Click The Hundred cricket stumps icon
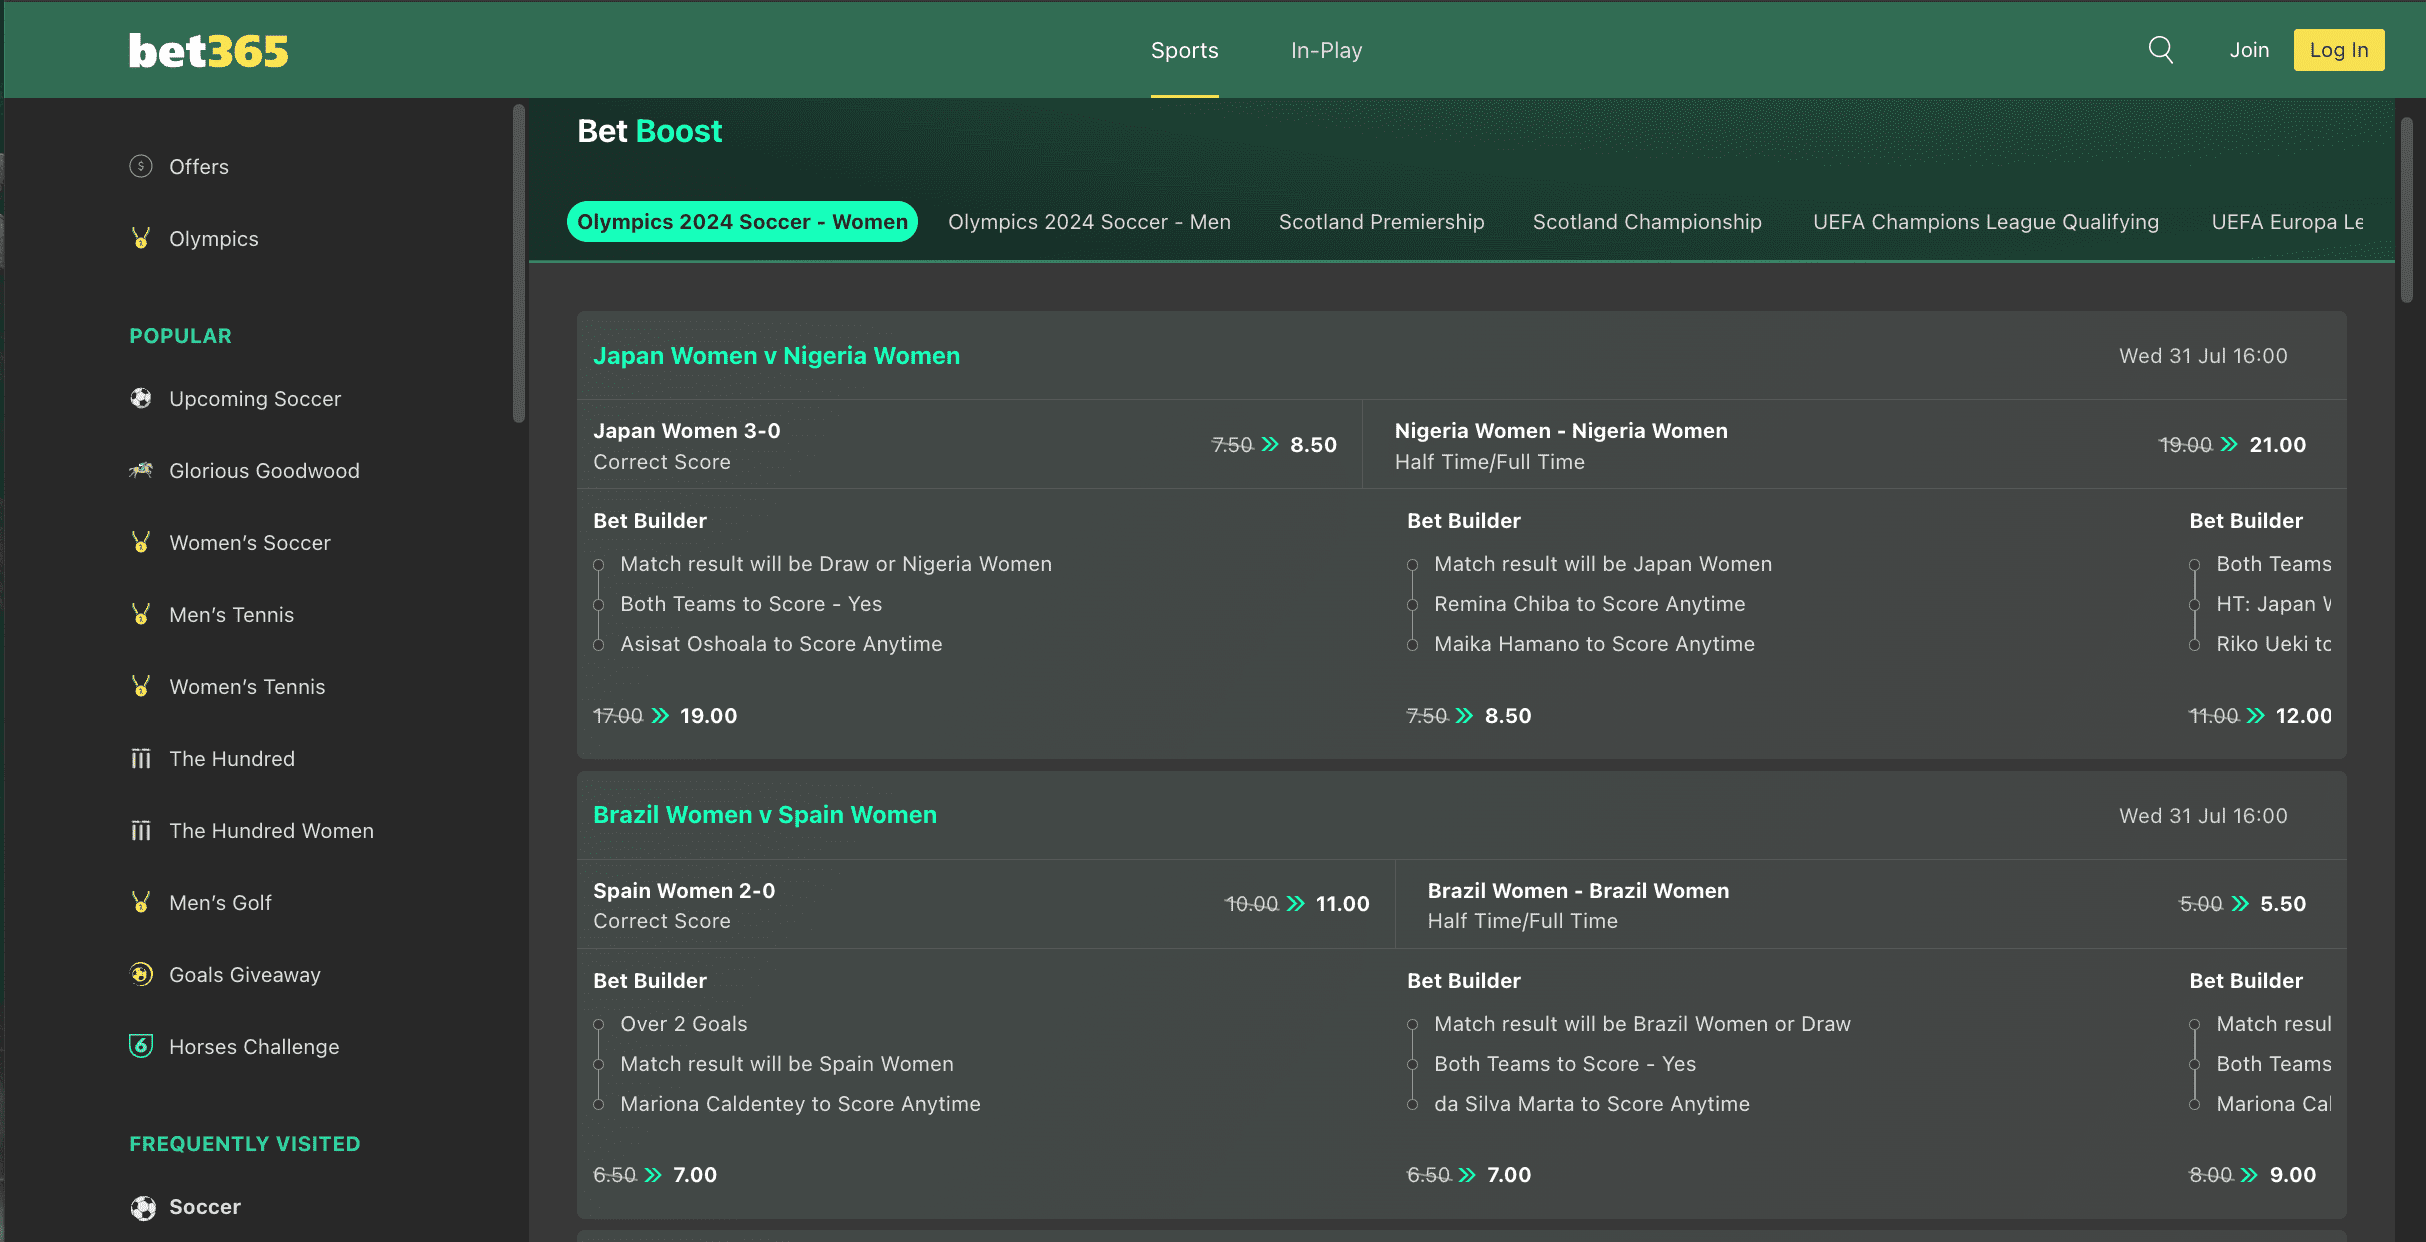 click(x=141, y=758)
